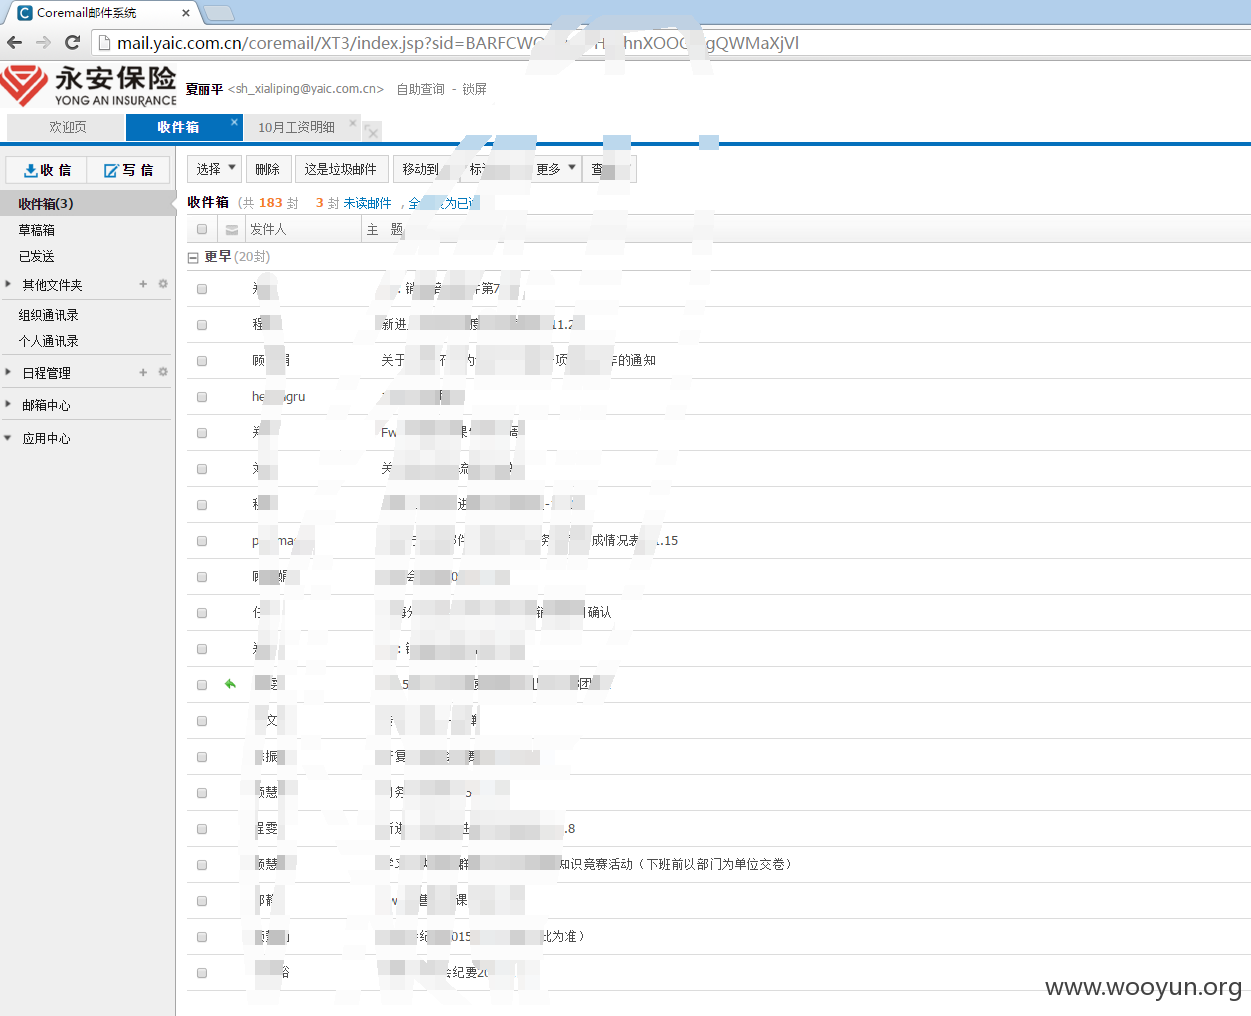The width and height of the screenshot is (1251, 1016).
Task: Tick the checkbox for the 知识竞赛活动 email
Action: (202, 864)
